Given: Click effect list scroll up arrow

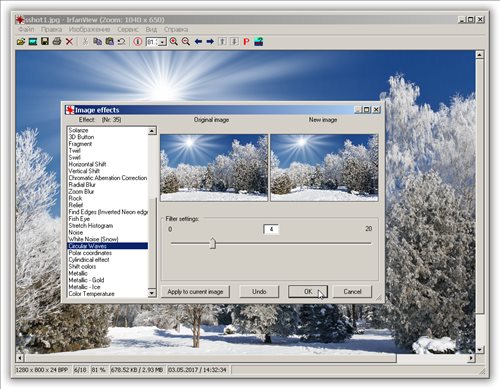Looking at the screenshot, I should click(x=152, y=131).
